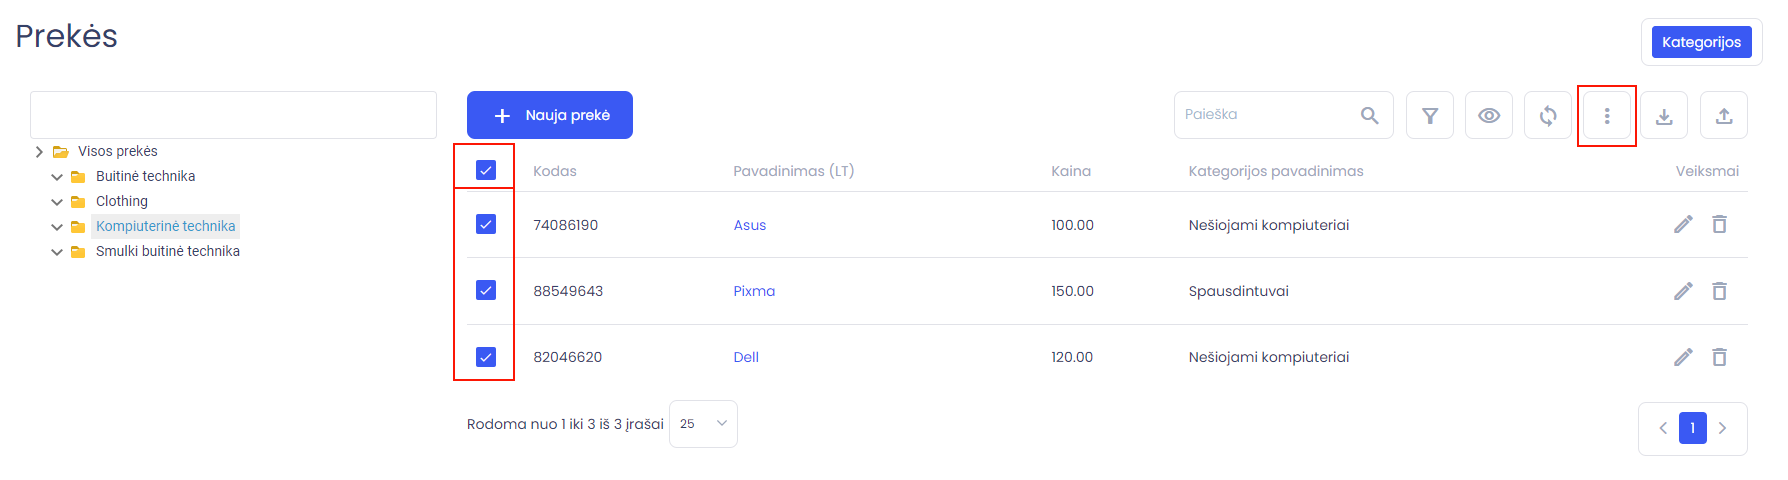Image resolution: width=1788 pixels, height=480 pixels.
Task: Click the download export icon
Action: pyautogui.click(x=1664, y=115)
